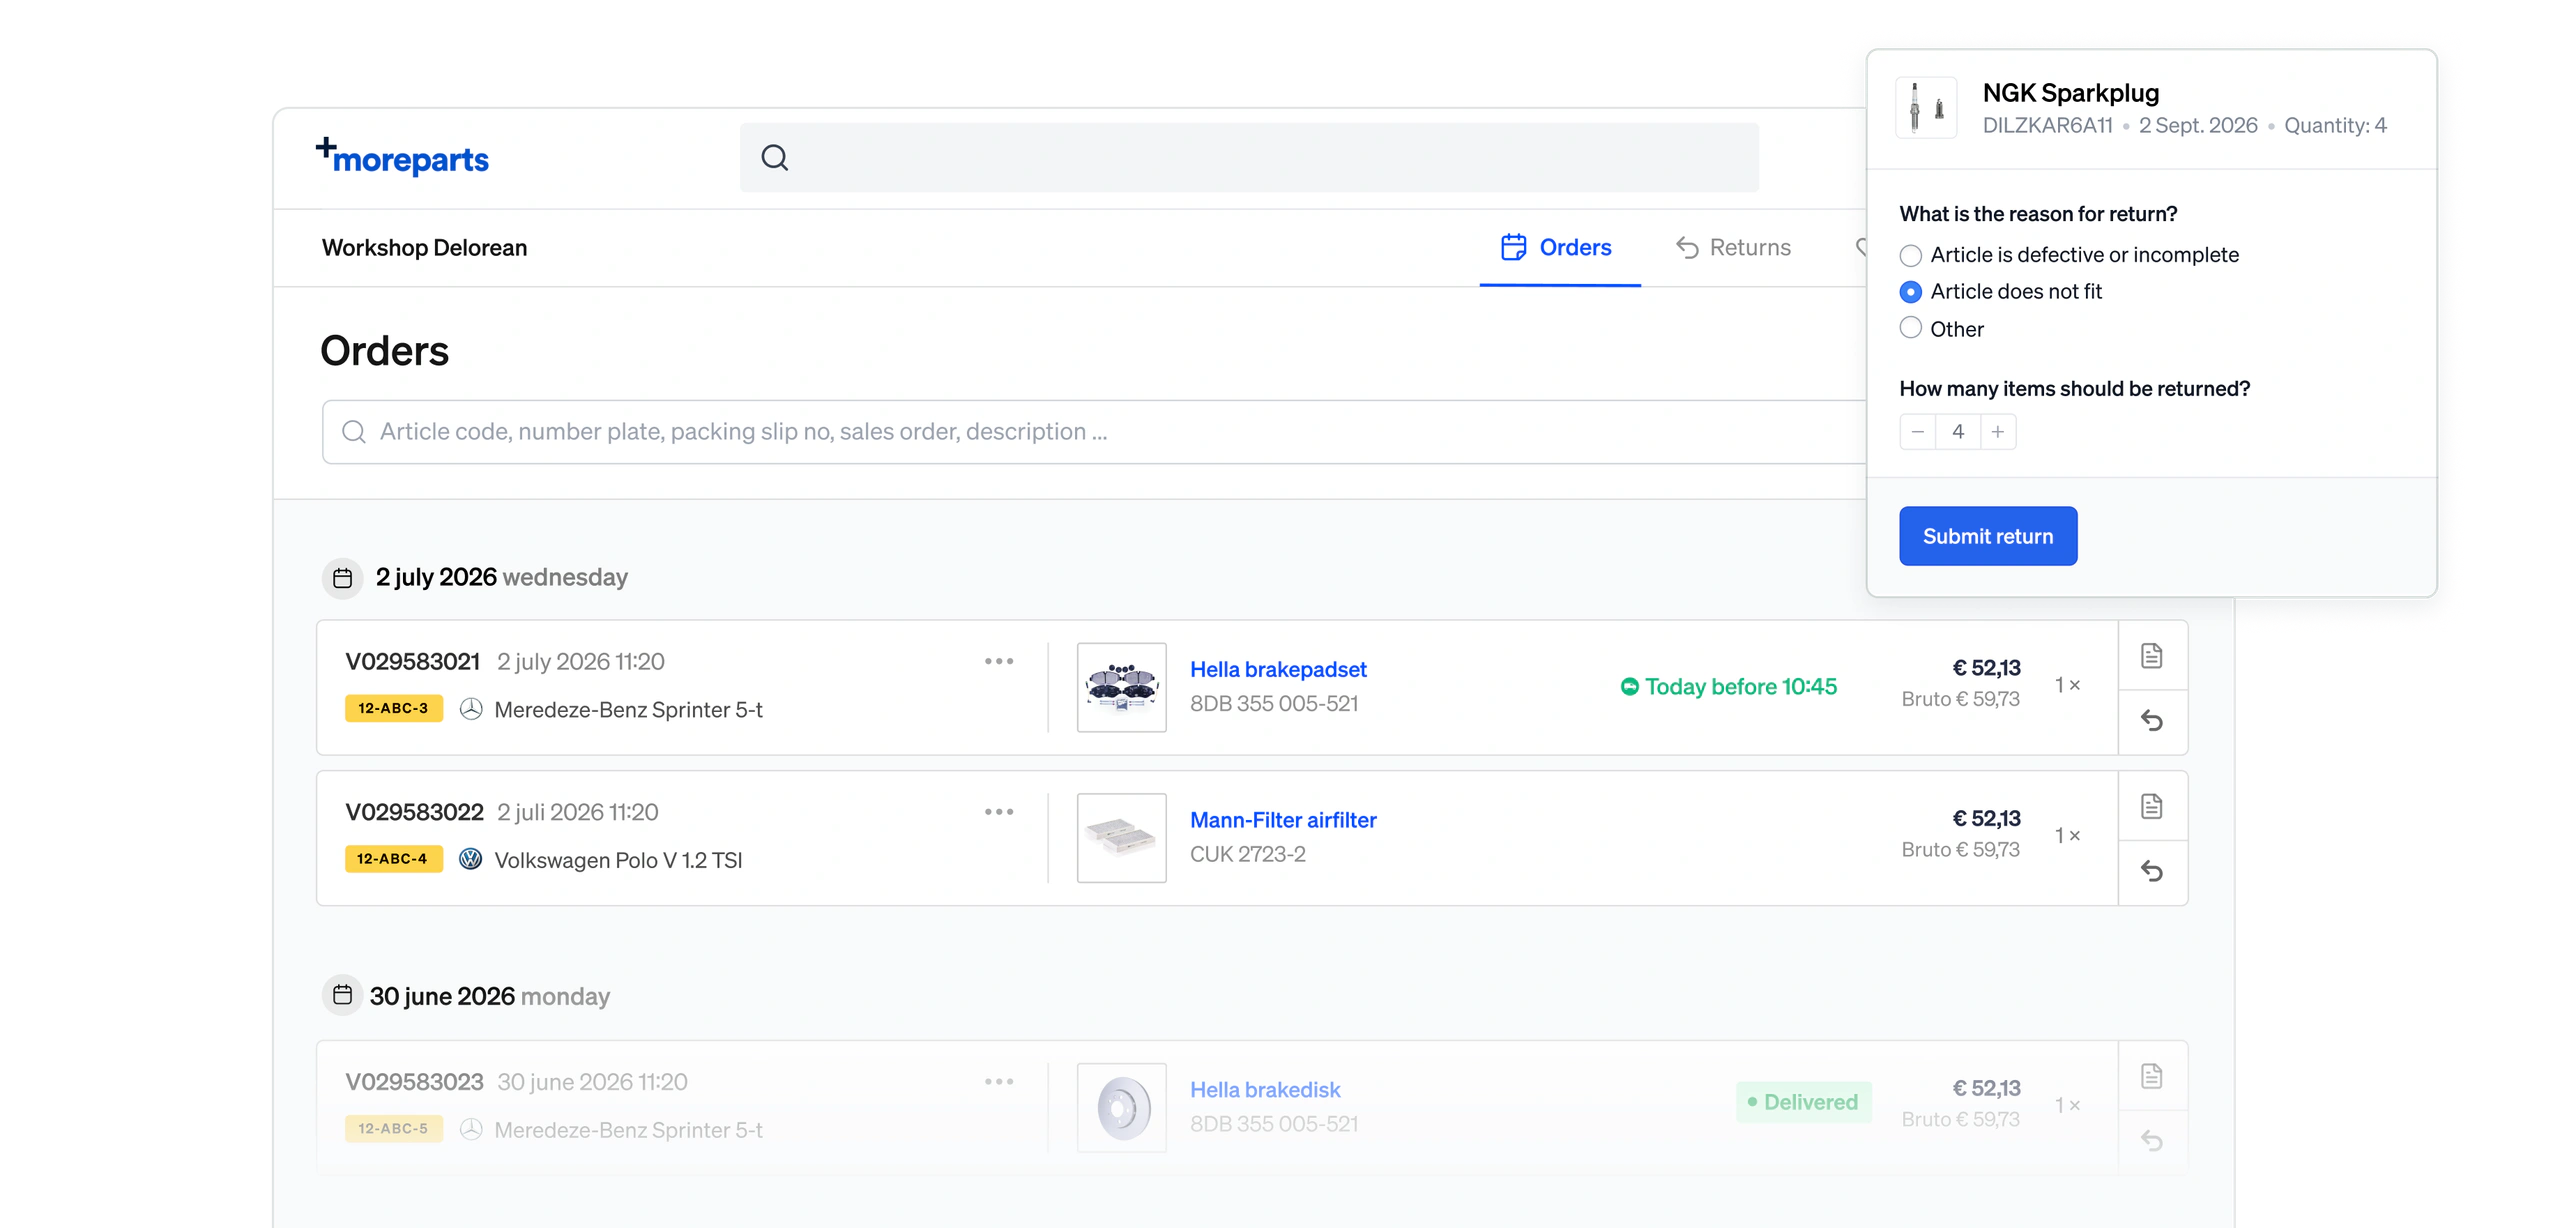Image resolution: width=2560 pixels, height=1228 pixels.
Task: Click the top search magnifier icon
Action: 774,158
